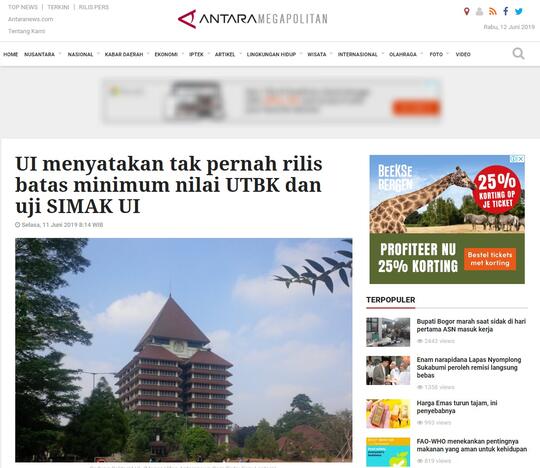Click the search magnifier icon
540x468 pixels.
tap(518, 54)
